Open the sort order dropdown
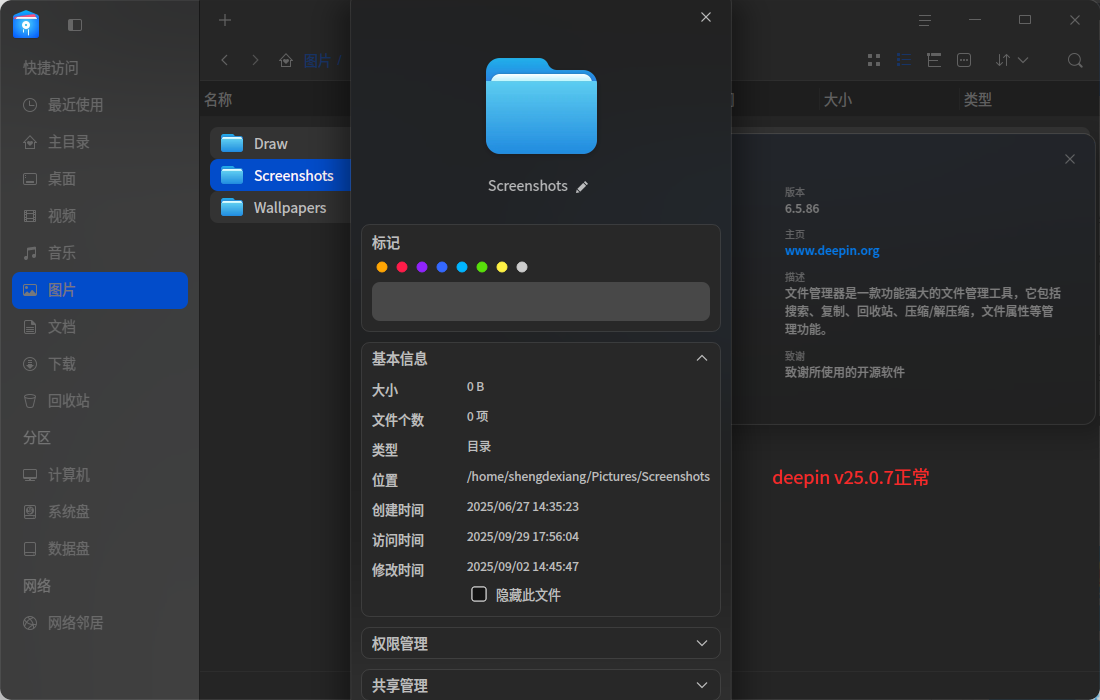 click(1012, 60)
